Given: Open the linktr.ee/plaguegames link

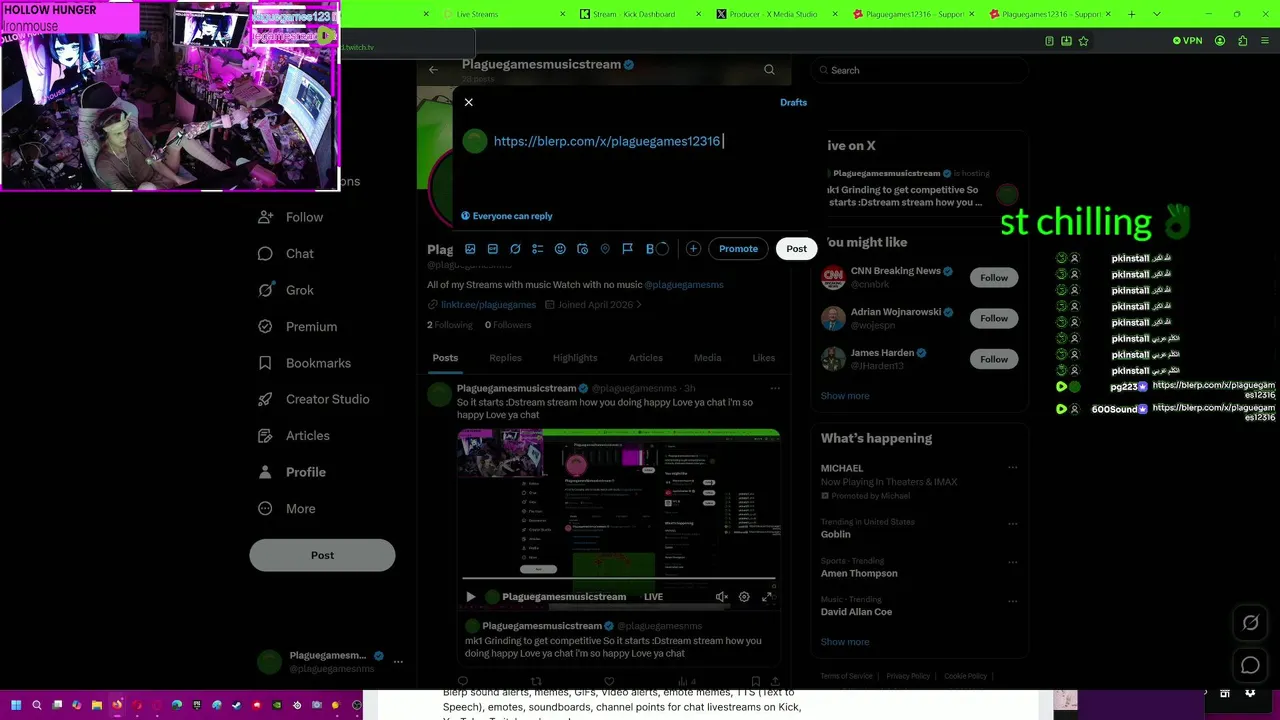Looking at the screenshot, I should click(x=488, y=305).
